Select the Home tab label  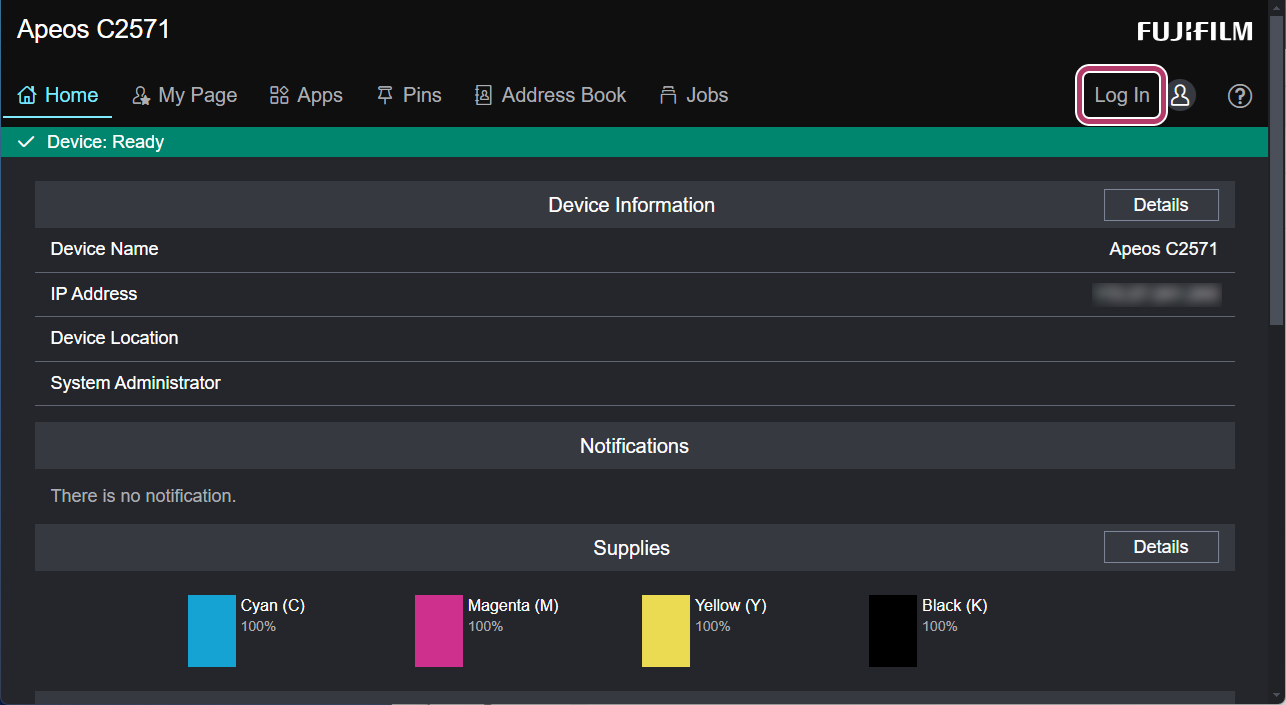71,95
